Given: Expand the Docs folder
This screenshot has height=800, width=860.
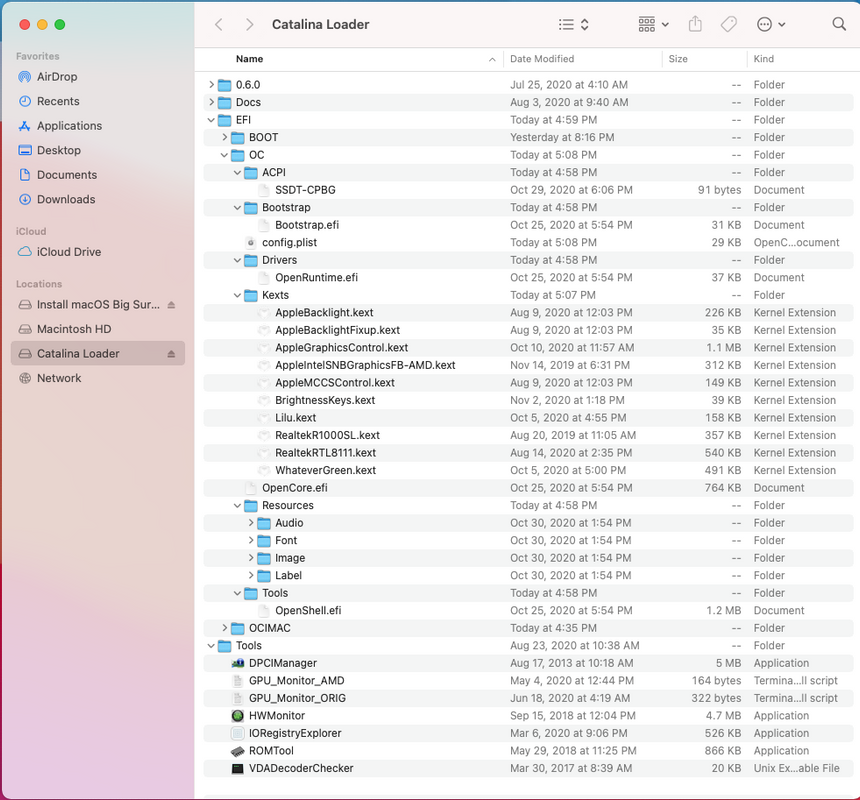Looking at the screenshot, I should [211, 102].
